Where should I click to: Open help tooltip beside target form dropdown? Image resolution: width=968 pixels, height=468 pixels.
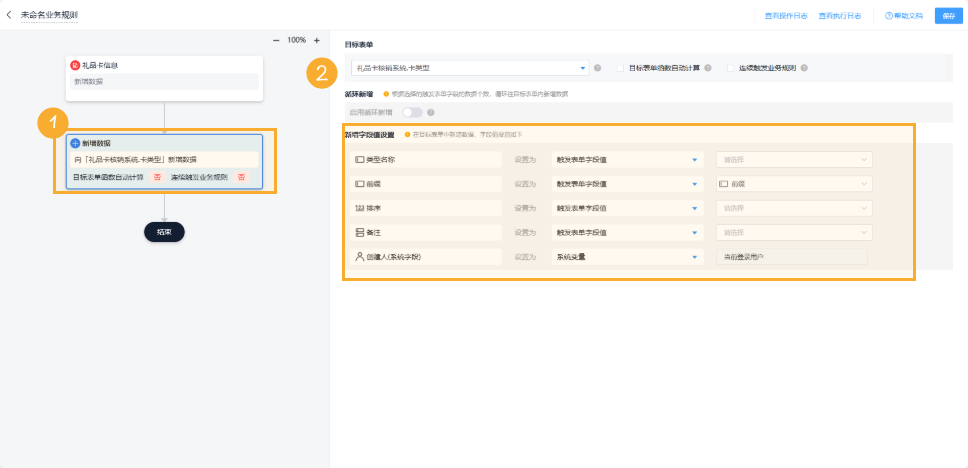click(598, 68)
